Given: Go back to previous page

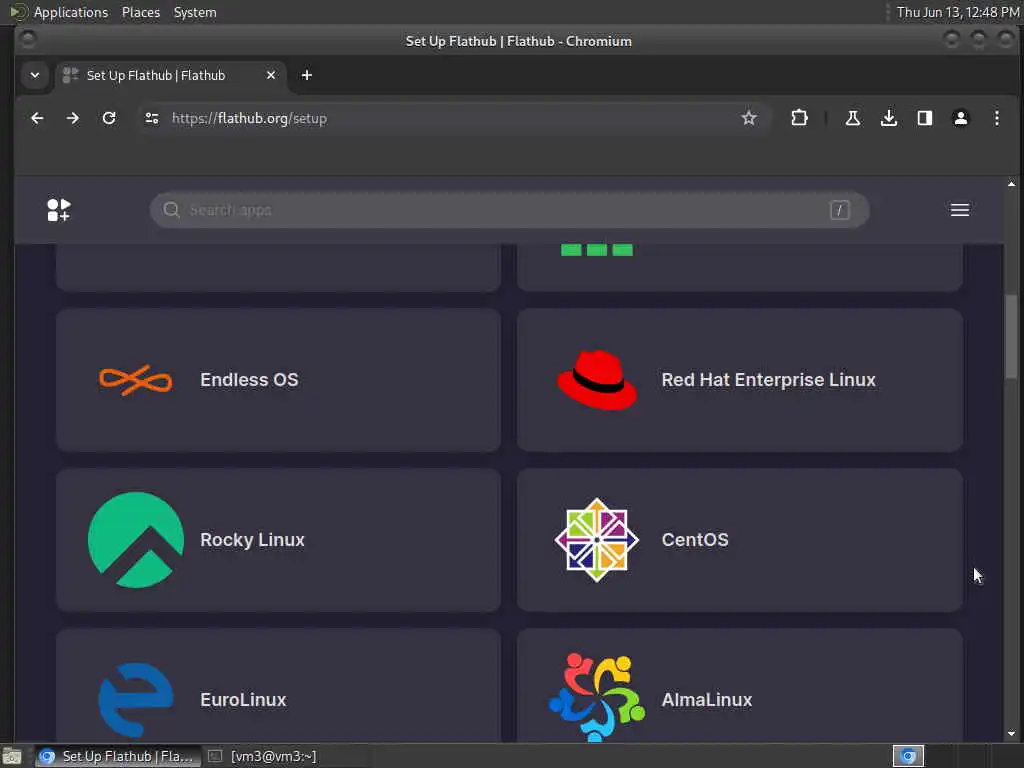Looking at the screenshot, I should point(37,118).
